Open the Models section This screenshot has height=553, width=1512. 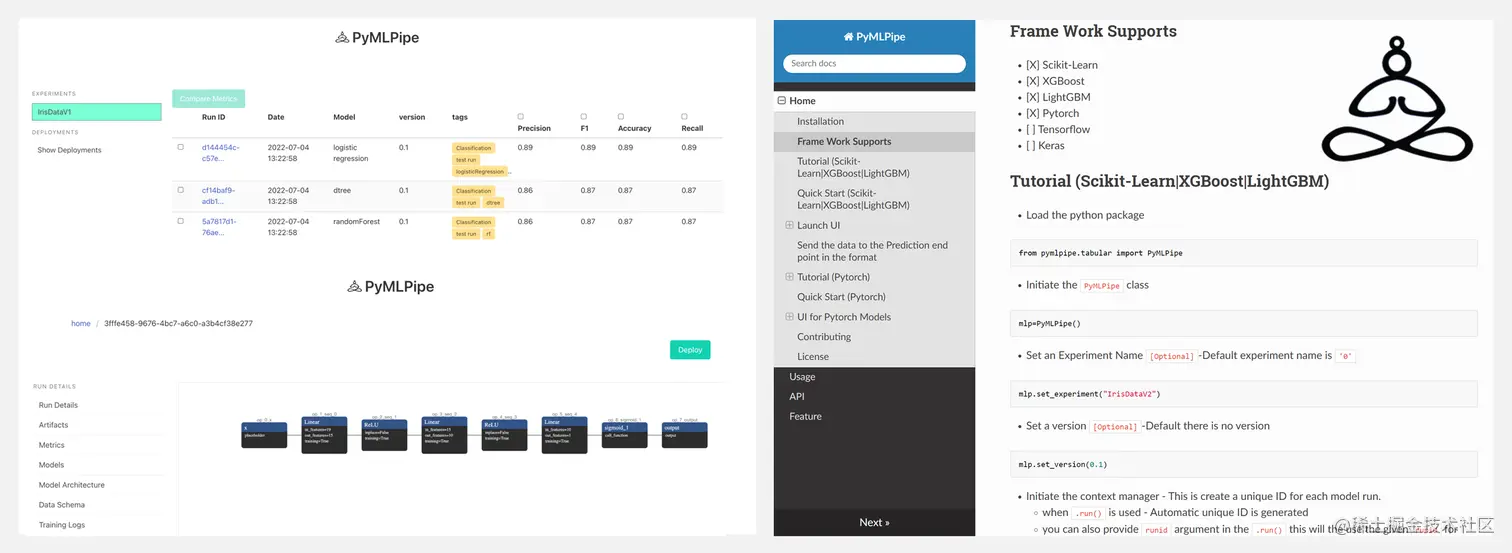click(51, 465)
